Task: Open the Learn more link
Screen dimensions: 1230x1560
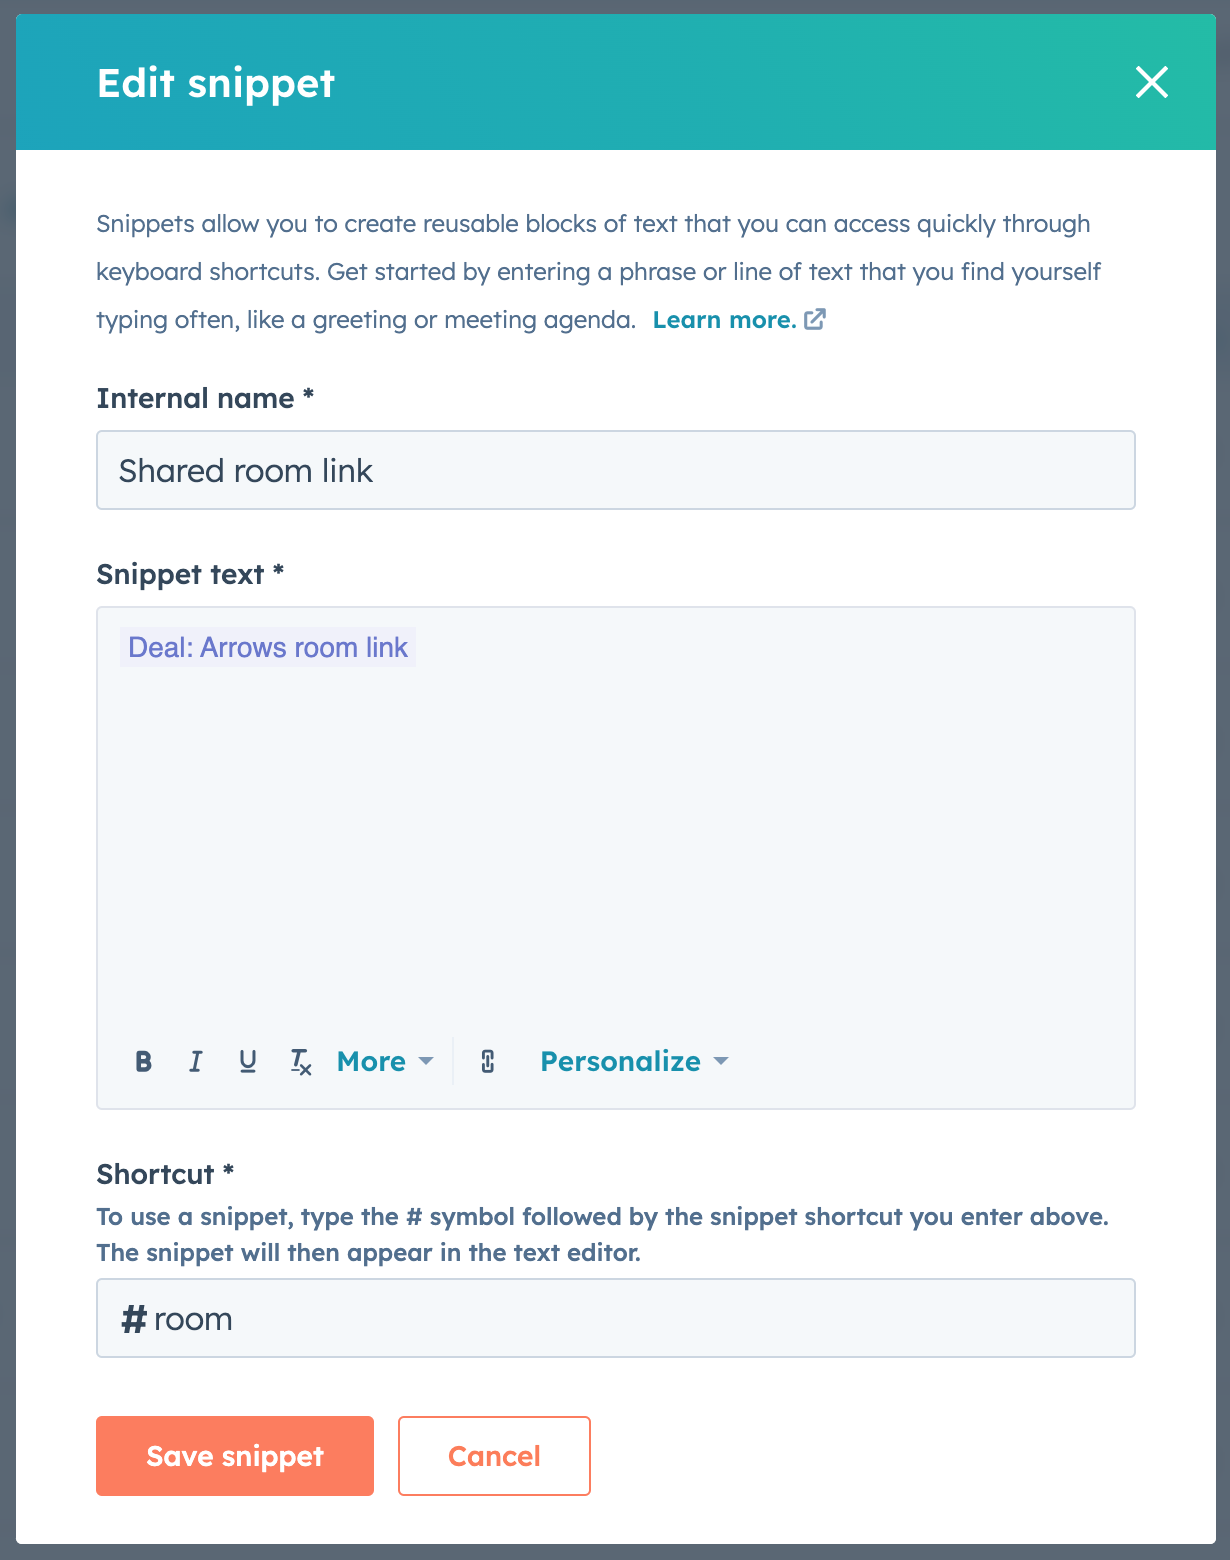Action: click(724, 320)
